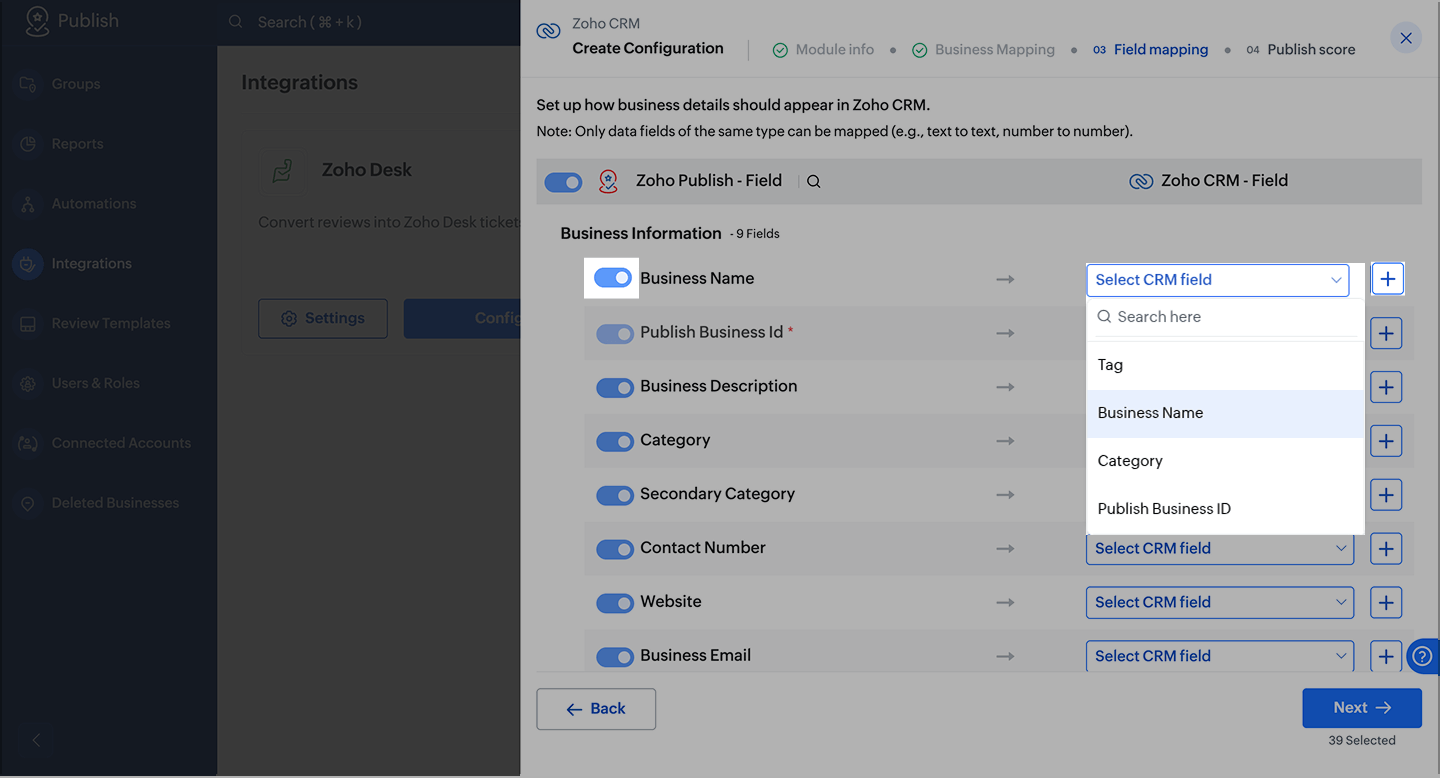The height and width of the screenshot is (778, 1440).
Task: Click the Next button
Action: (1361, 708)
